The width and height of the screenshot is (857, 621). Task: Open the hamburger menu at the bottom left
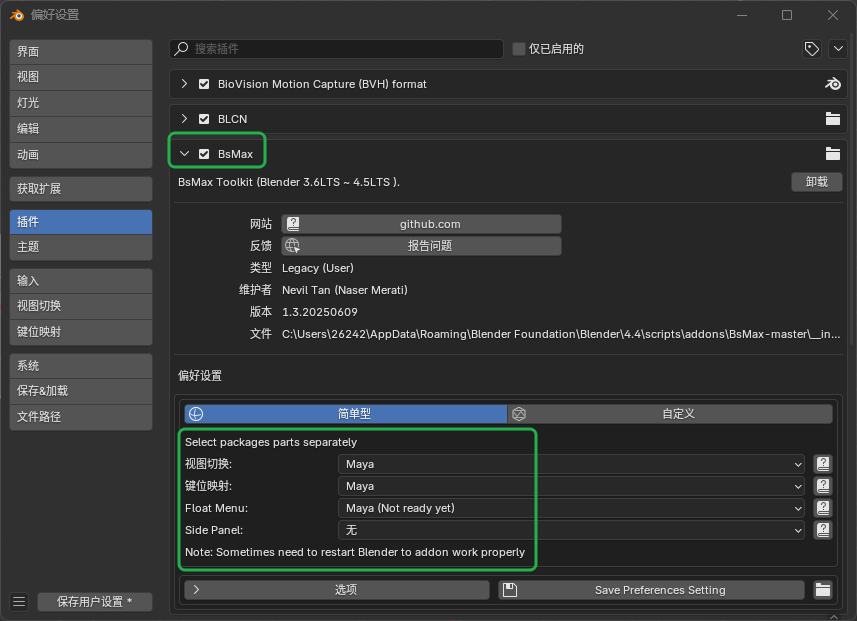(19, 602)
